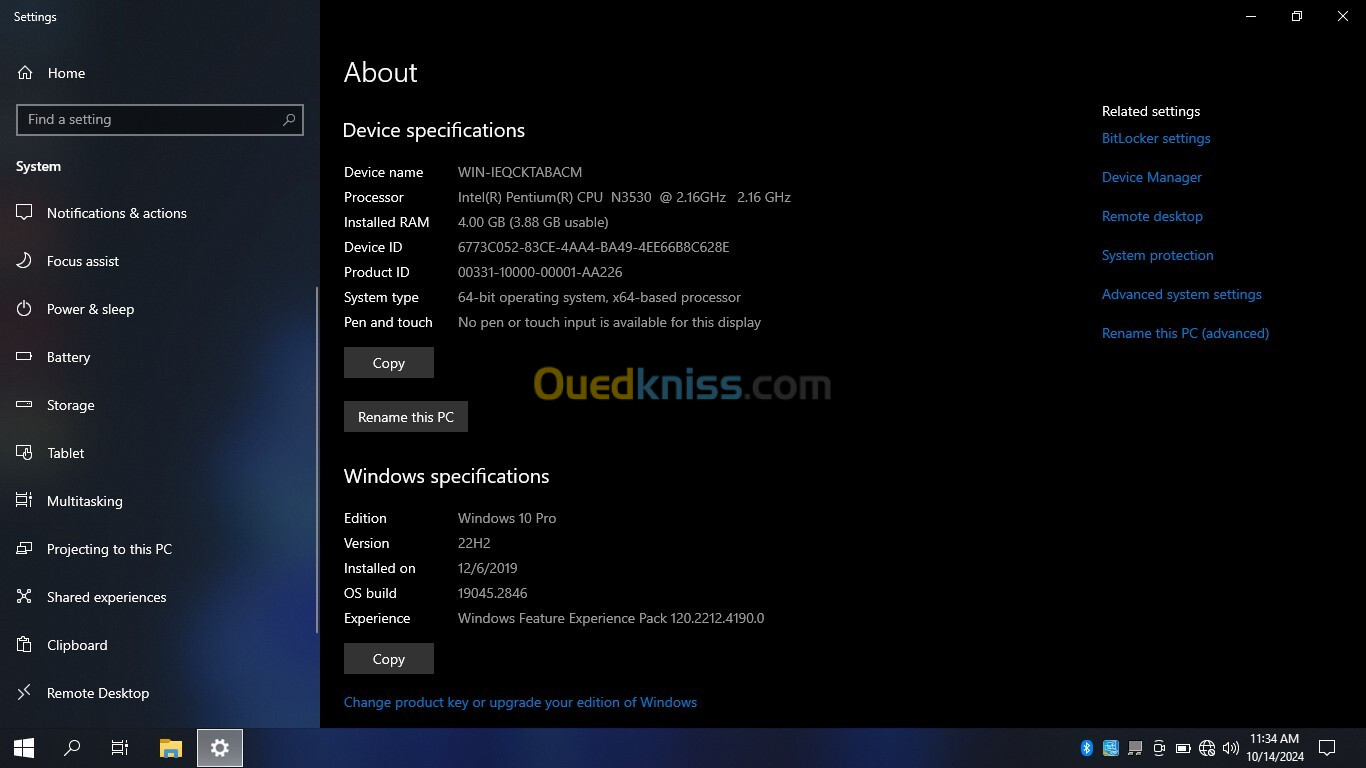Focus the Find a setting search box
This screenshot has height=768, width=1366.
tap(160, 119)
